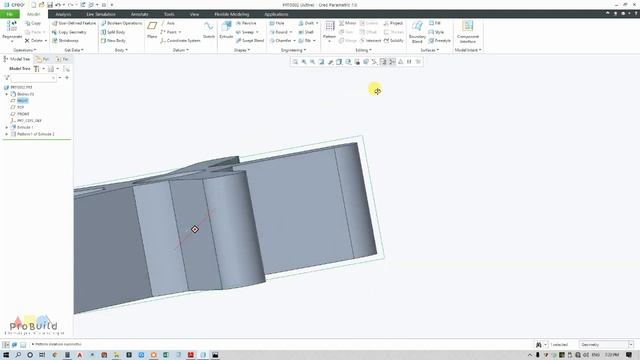Select Swept Blend tool

(250, 40)
